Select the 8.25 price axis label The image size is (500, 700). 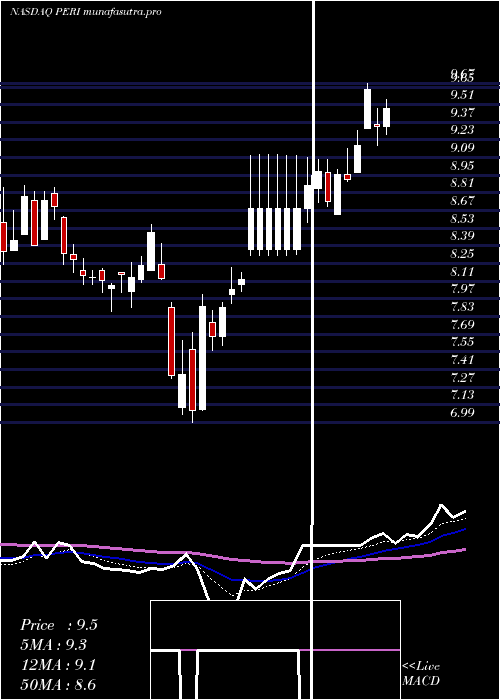pyautogui.click(x=462, y=254)
